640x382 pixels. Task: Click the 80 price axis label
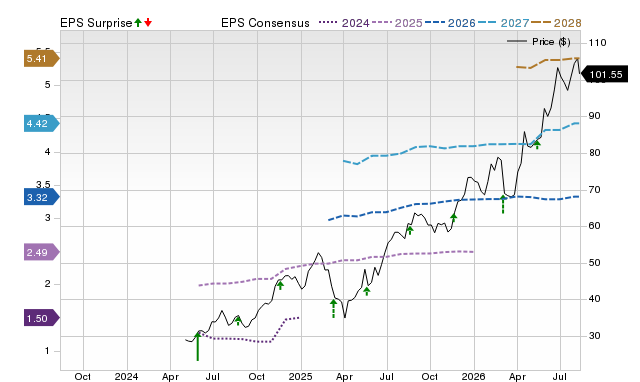tap(594, 153)
